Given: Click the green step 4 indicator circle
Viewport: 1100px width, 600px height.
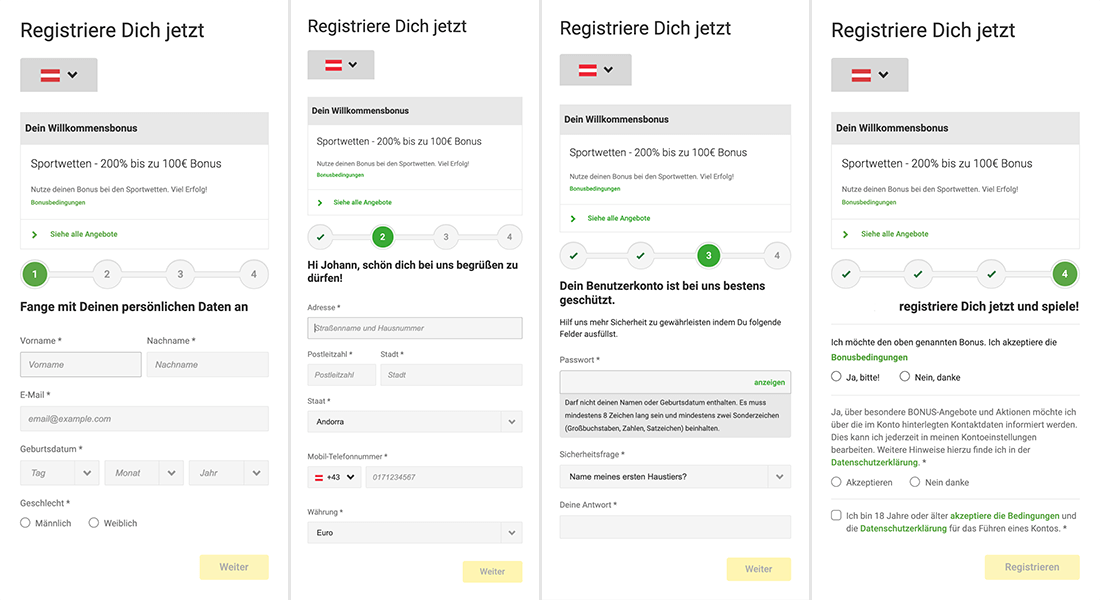Looking at the screenshot, I should (x=1064, y=273).
